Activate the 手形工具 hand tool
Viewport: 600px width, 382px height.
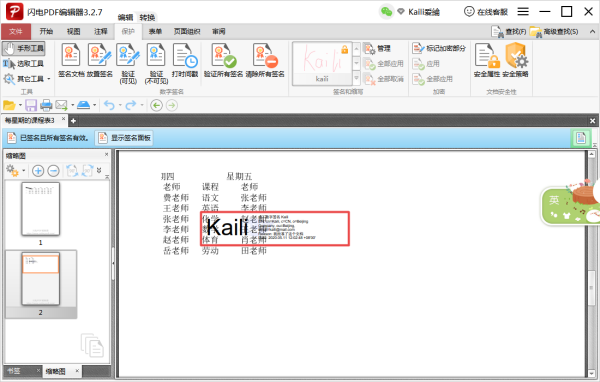24,48
